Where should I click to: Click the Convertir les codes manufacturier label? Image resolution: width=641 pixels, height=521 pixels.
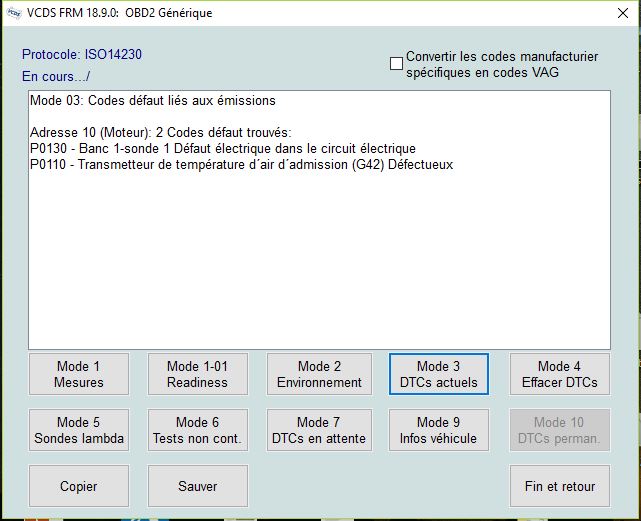coord(502,64)
